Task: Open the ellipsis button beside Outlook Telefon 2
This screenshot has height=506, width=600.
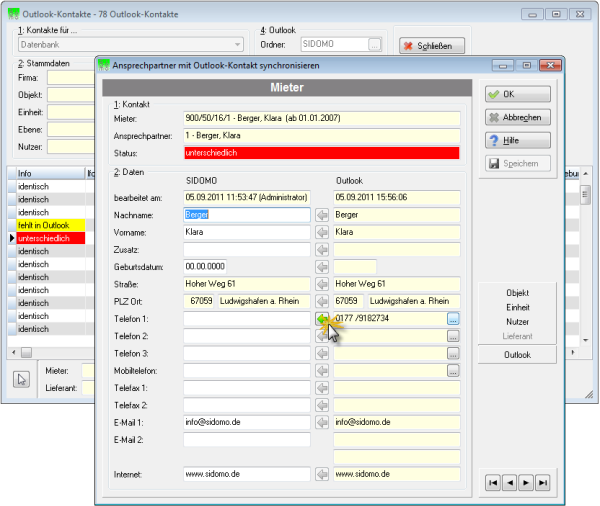Action: pyautogui.click(x=453, y=336)
